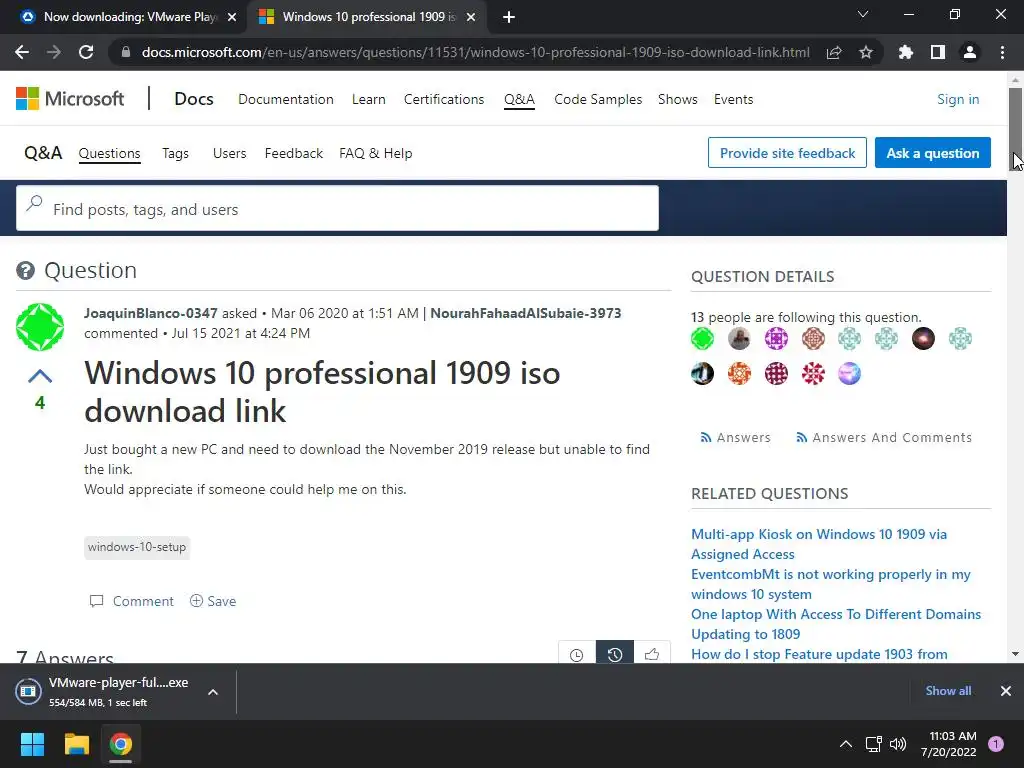
Task: Go to the Questions section
Action: 110,153
